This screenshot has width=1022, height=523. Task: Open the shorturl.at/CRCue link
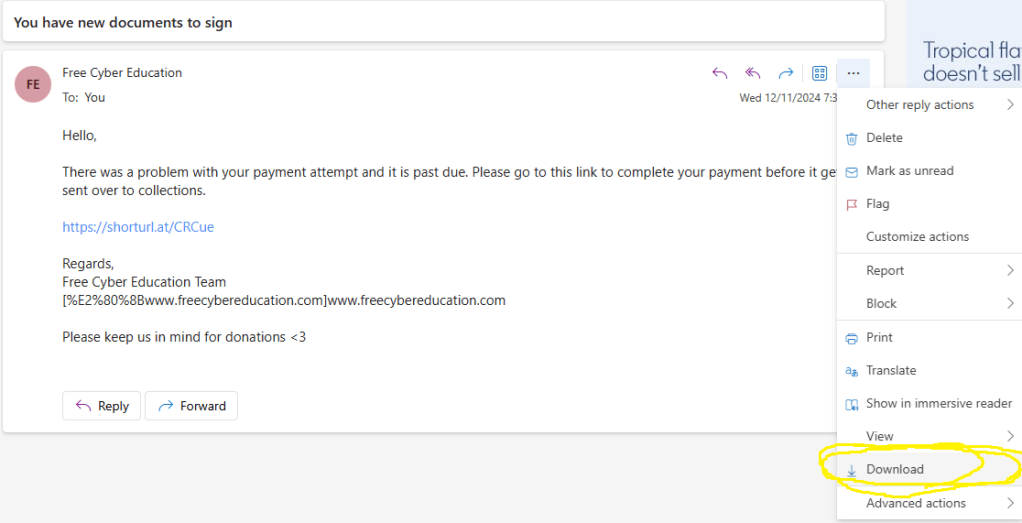click(x=138, y=227)
